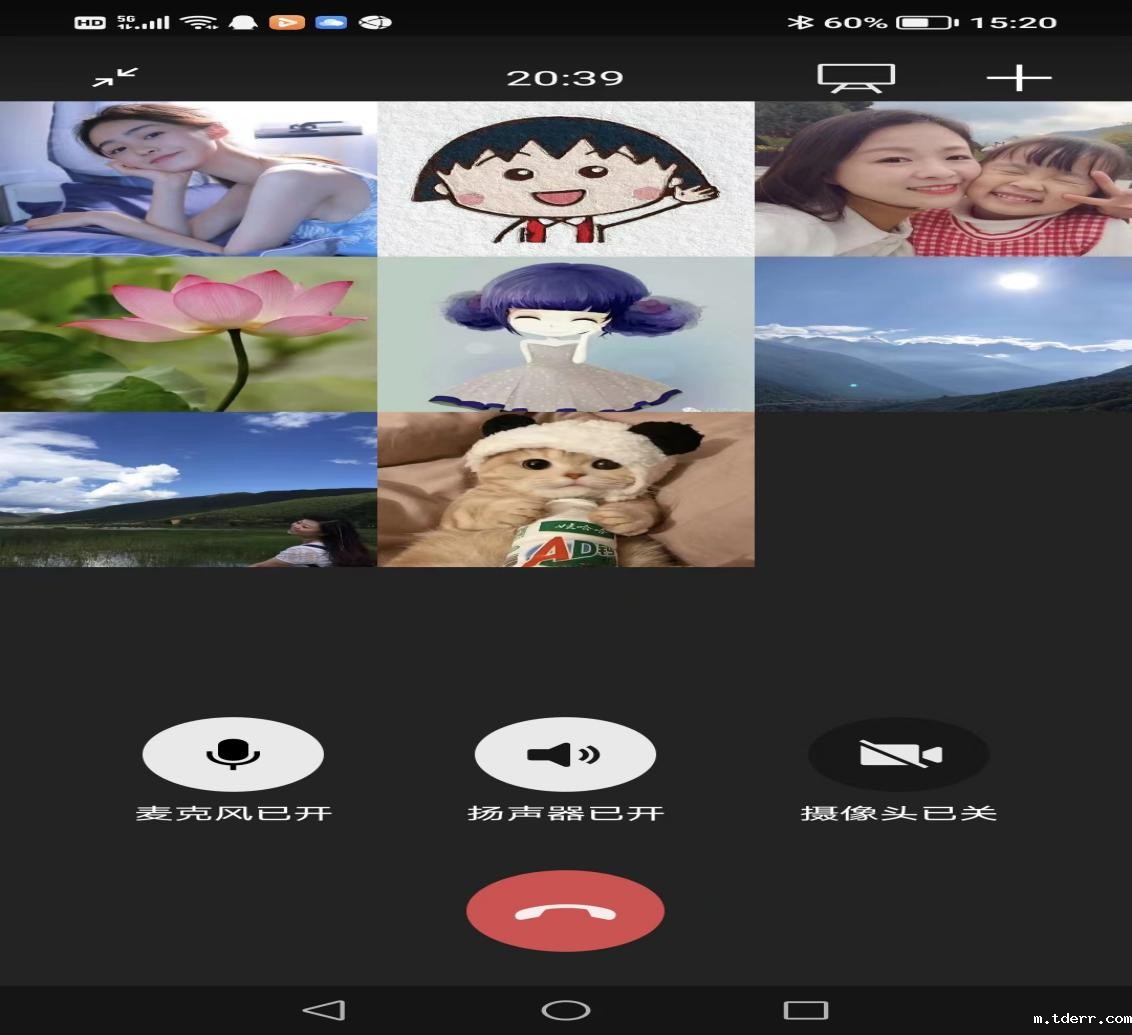Mute the microphone
The width and height of the screenshot is (1132, 1035).
click(x=233, y=754)
